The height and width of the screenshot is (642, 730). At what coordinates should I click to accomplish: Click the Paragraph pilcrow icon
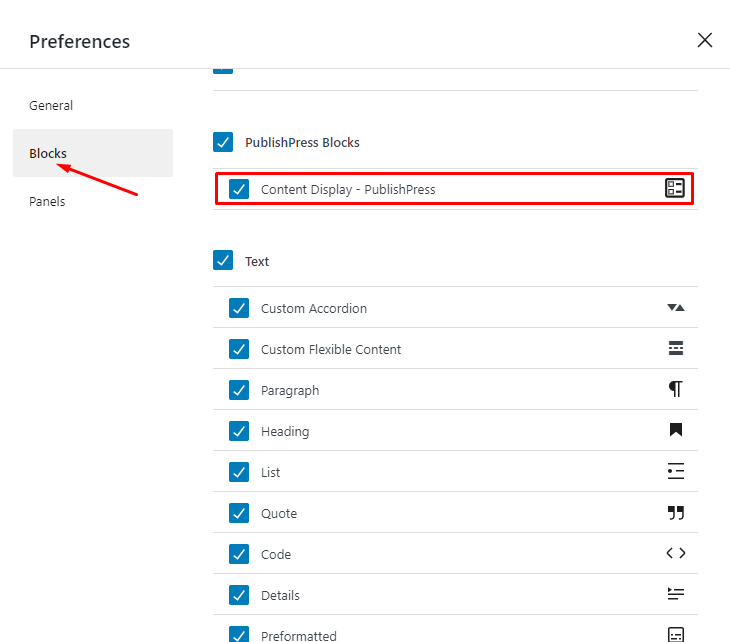(676, 389)
